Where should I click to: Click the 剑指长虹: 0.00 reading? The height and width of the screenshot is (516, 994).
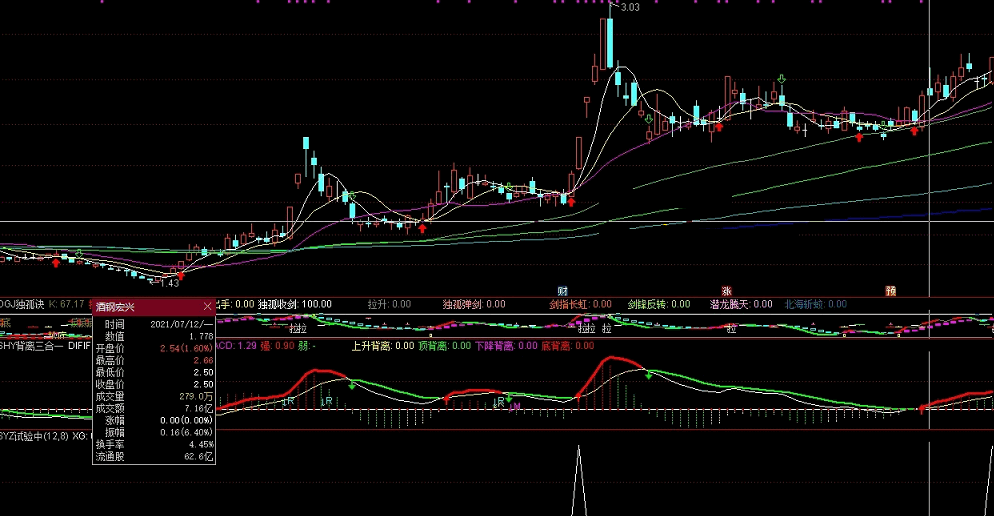pyautogui.click(x=580, y=304)
